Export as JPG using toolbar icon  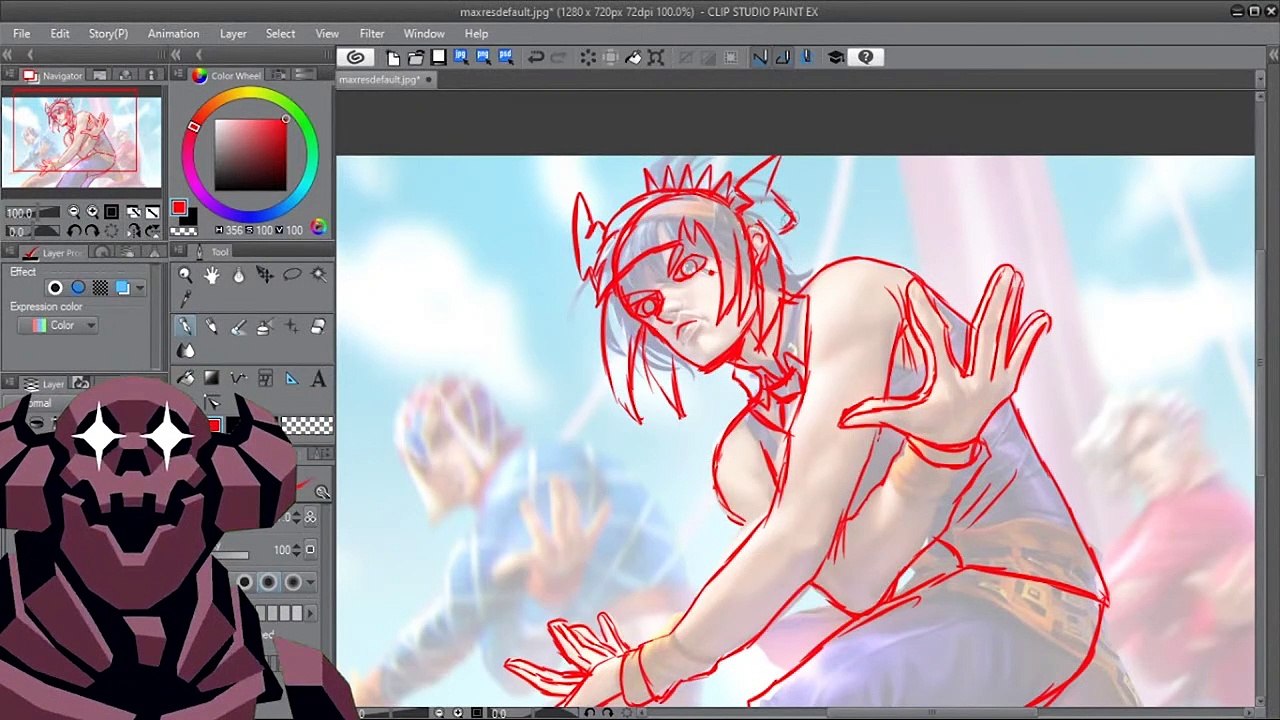coord(461,57)
